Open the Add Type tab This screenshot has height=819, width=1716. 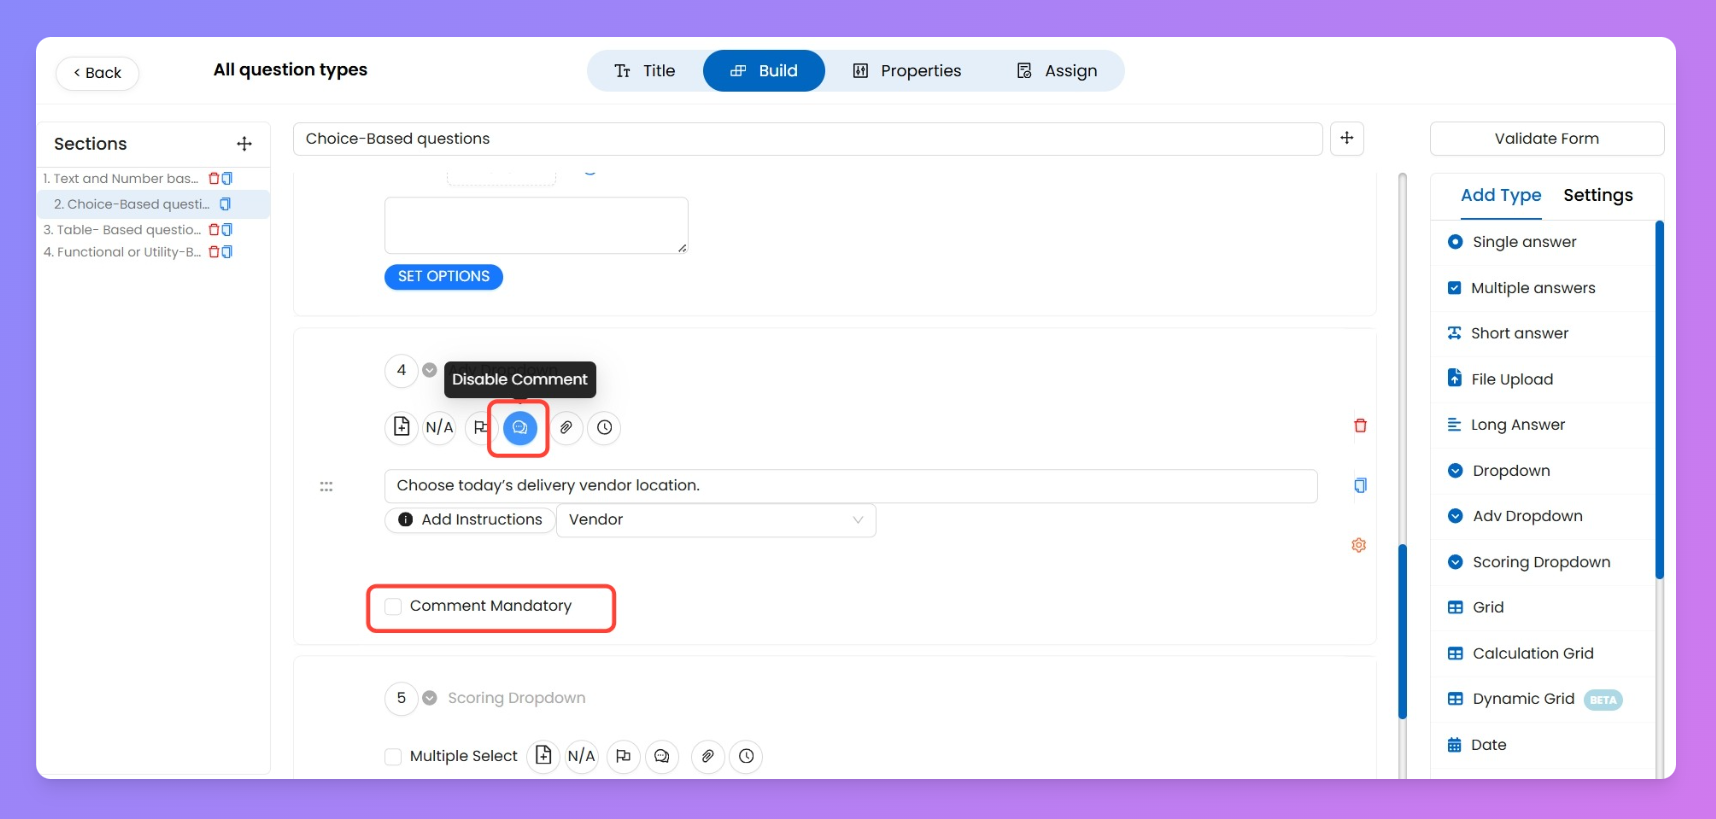point(1501,195)
